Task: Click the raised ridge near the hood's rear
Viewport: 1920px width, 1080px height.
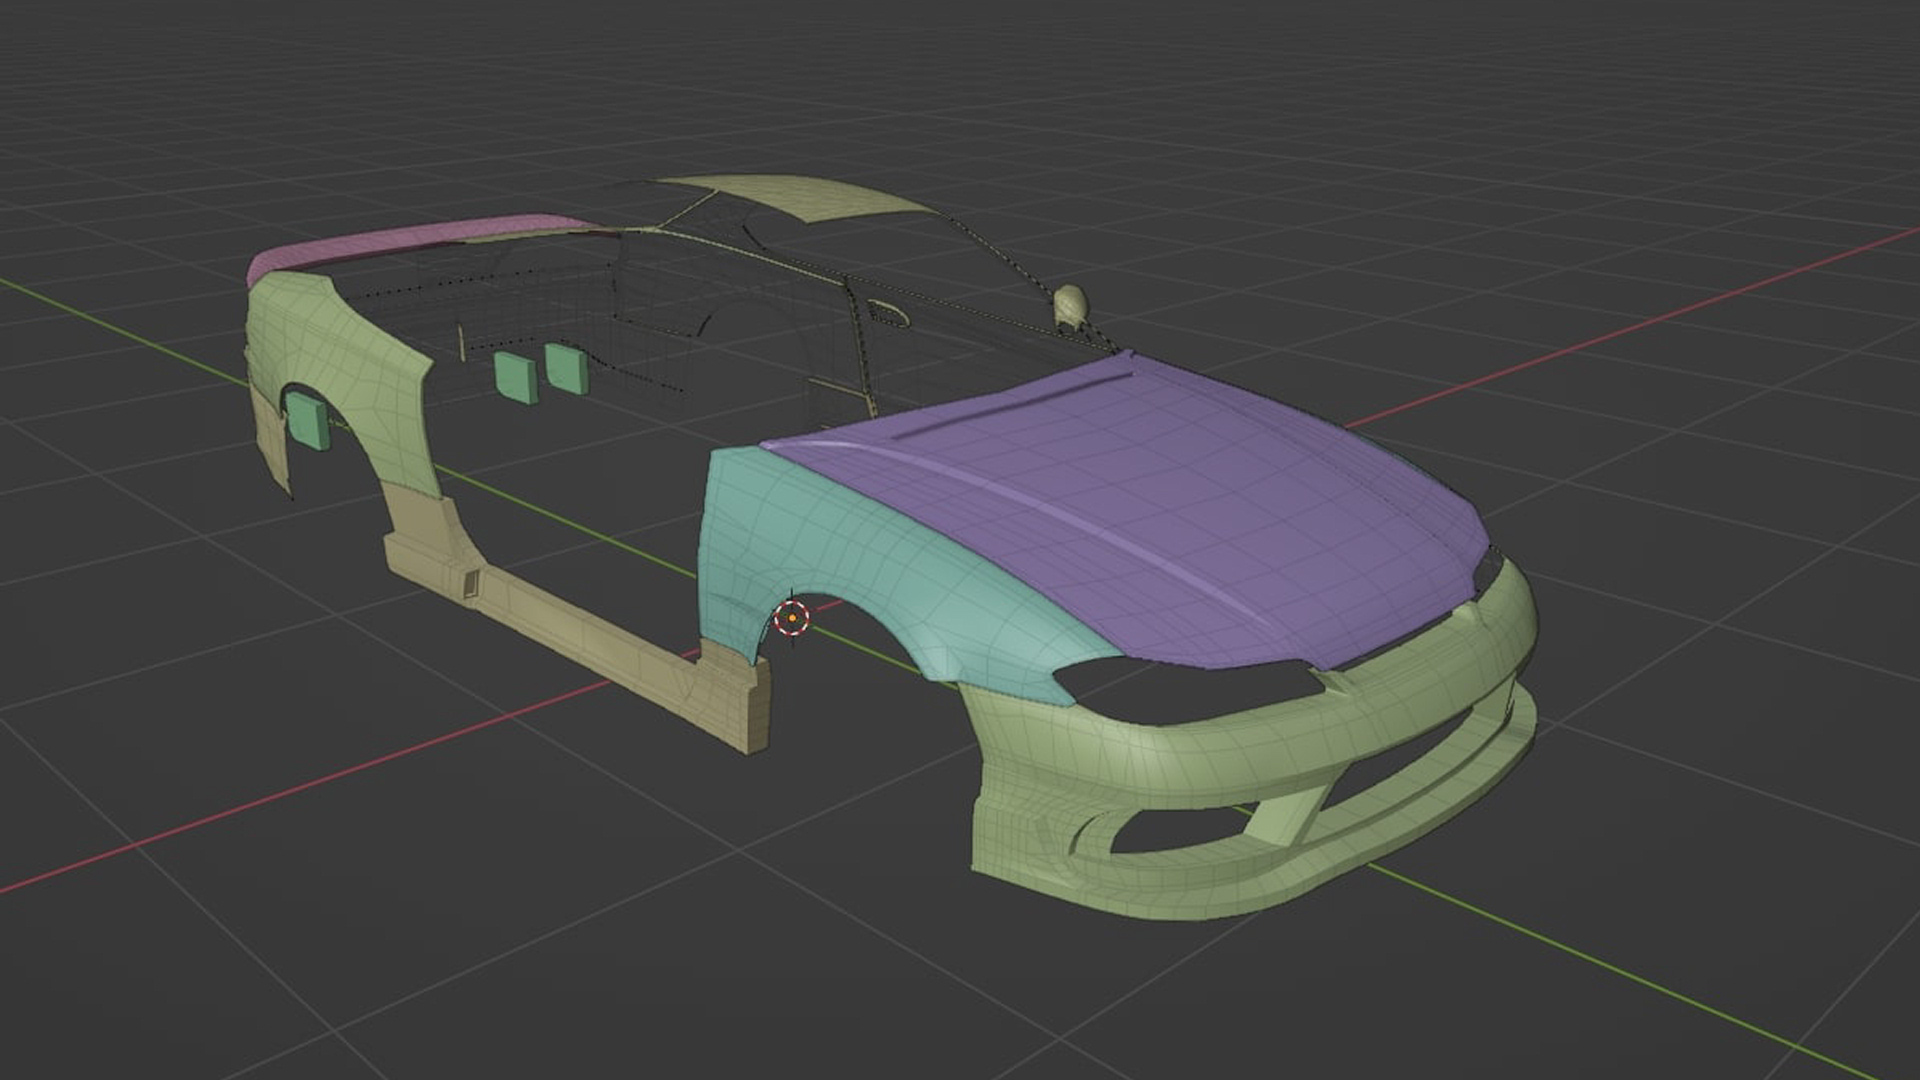Action: coord(1010,407)
